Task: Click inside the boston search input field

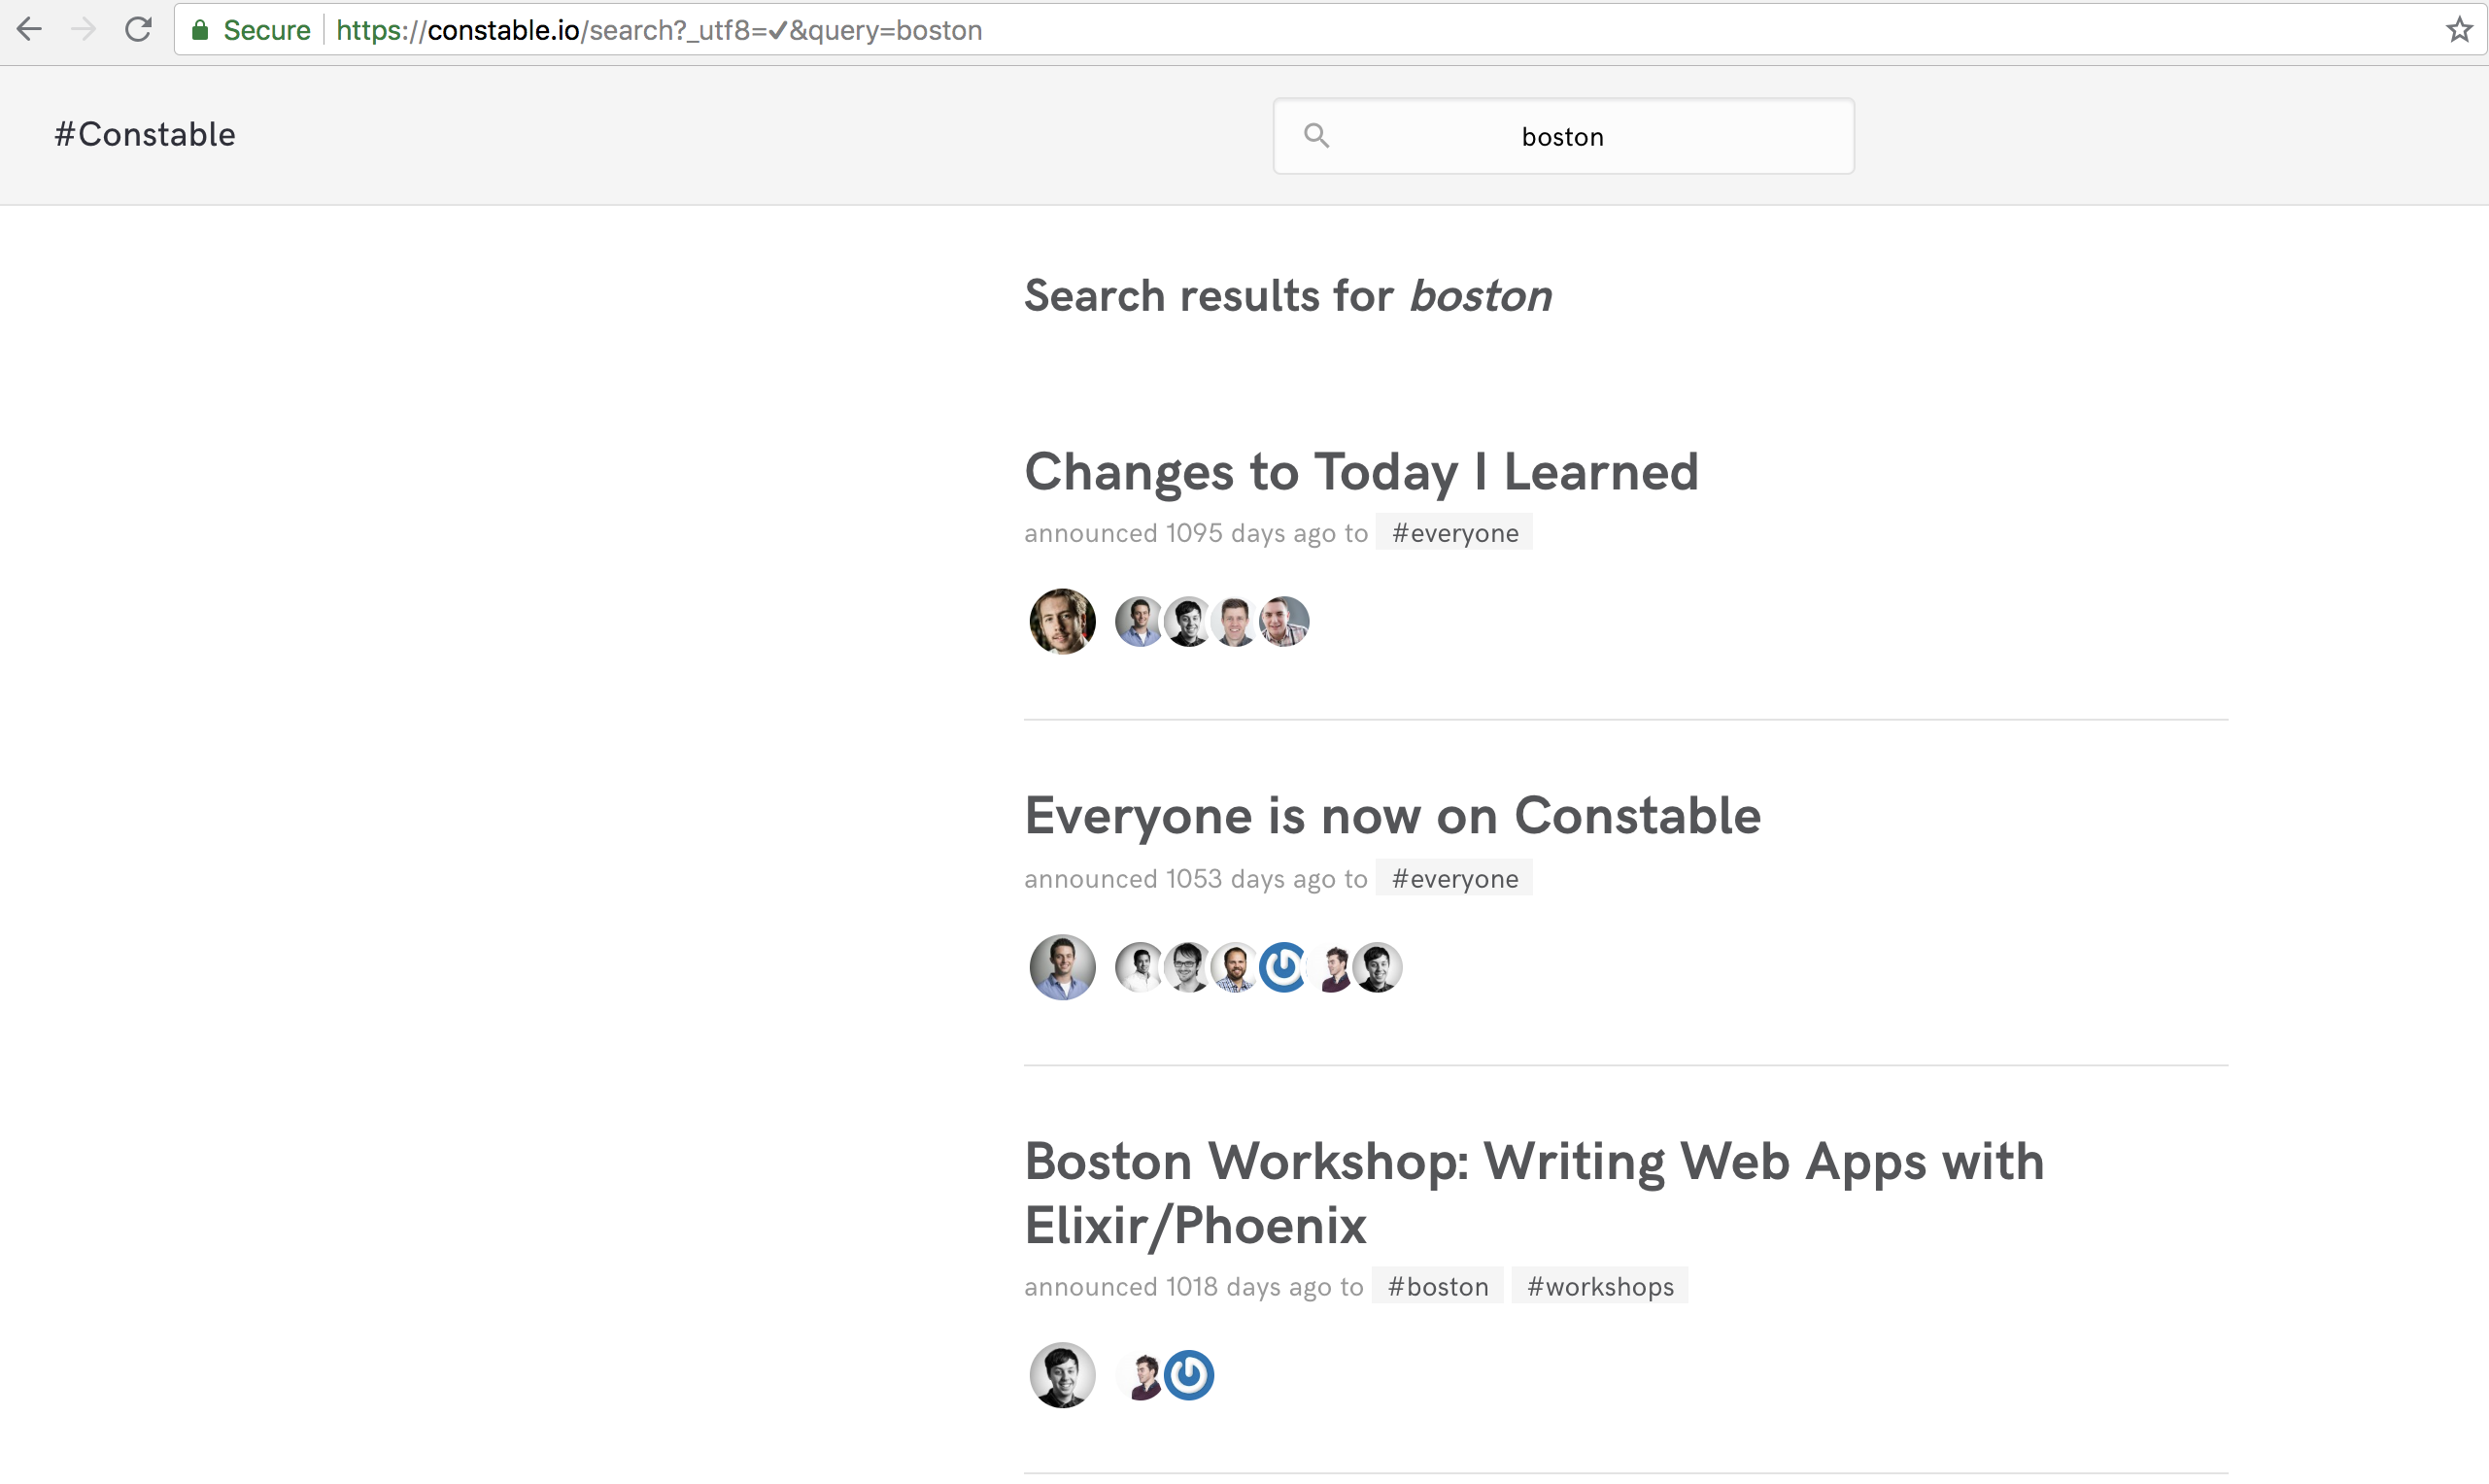Action: point(1563,136)
